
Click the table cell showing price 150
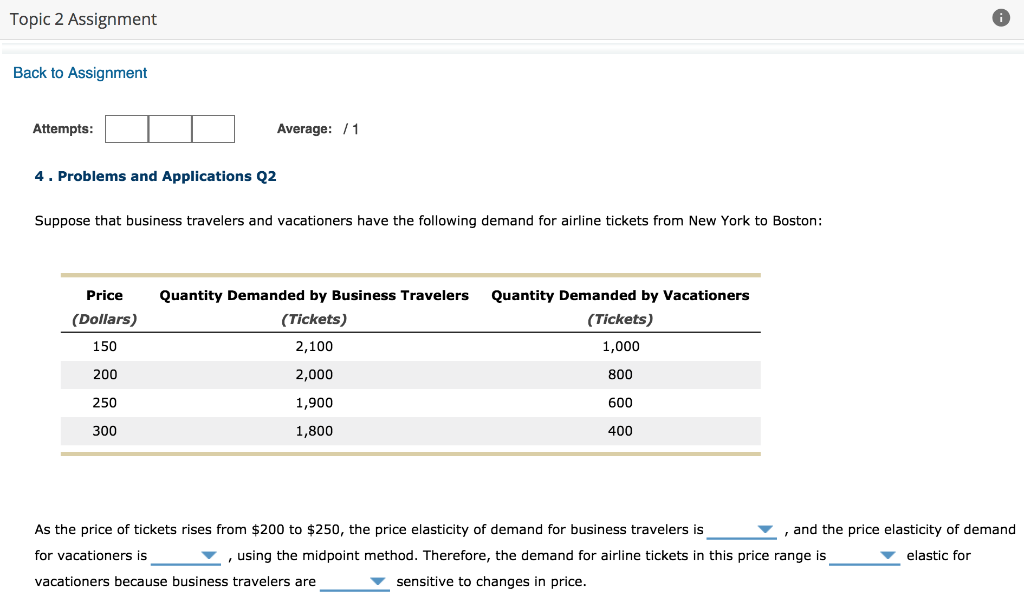[104, 346]
